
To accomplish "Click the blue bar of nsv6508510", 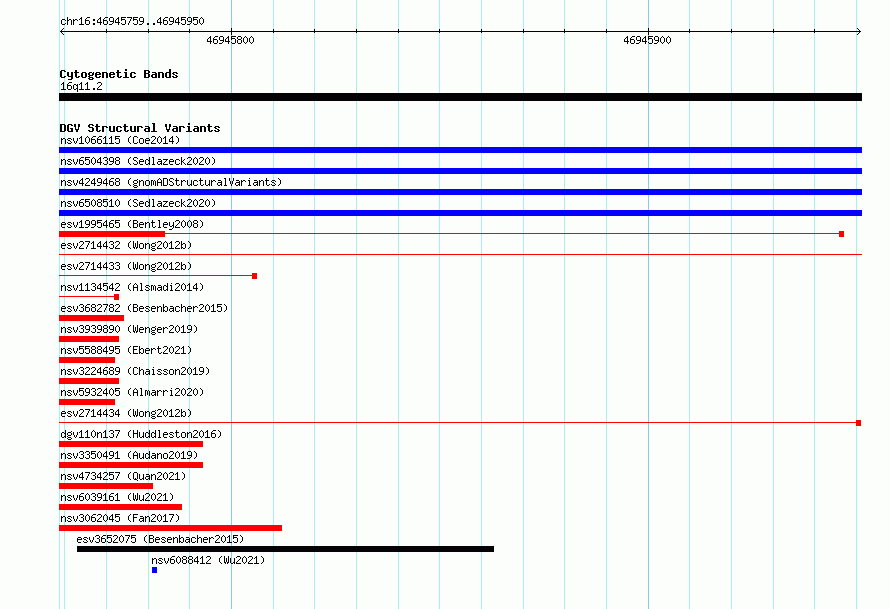I will 460,213.
